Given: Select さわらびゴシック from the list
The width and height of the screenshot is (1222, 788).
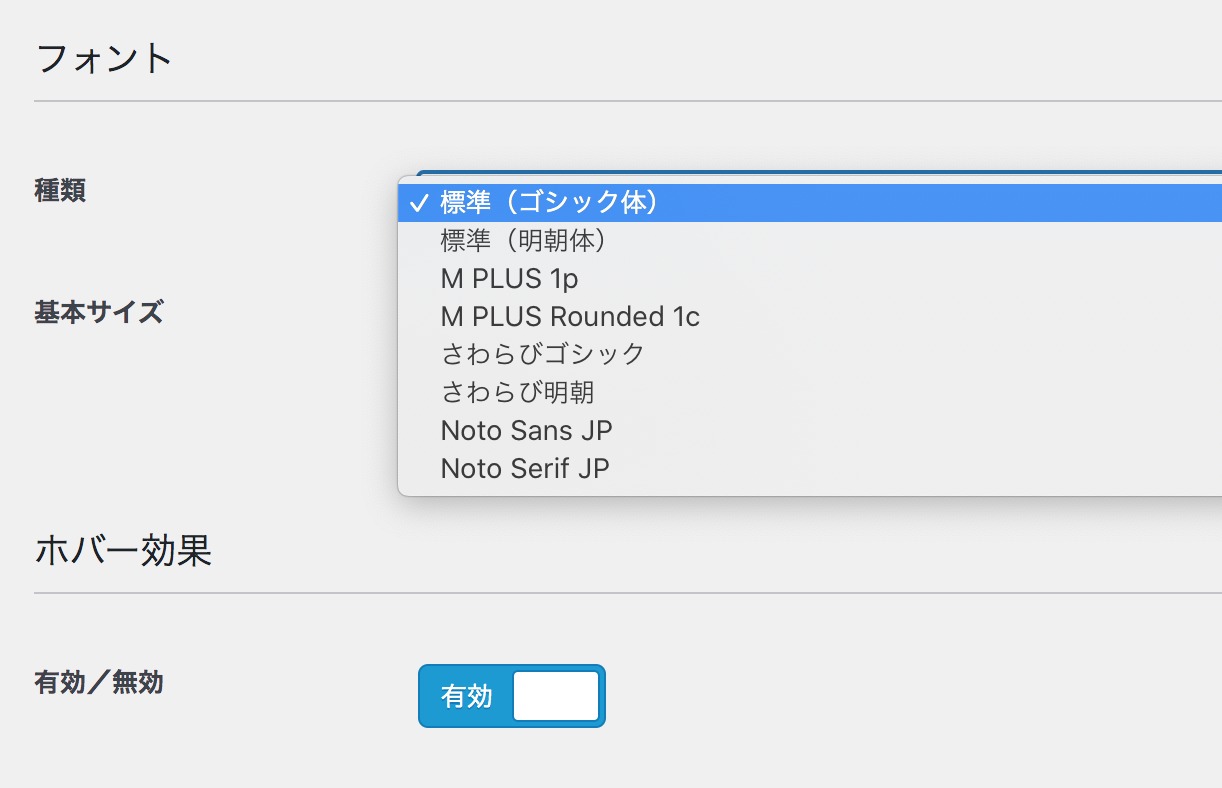Looking at the screenshot, I should tap(543, 354).
